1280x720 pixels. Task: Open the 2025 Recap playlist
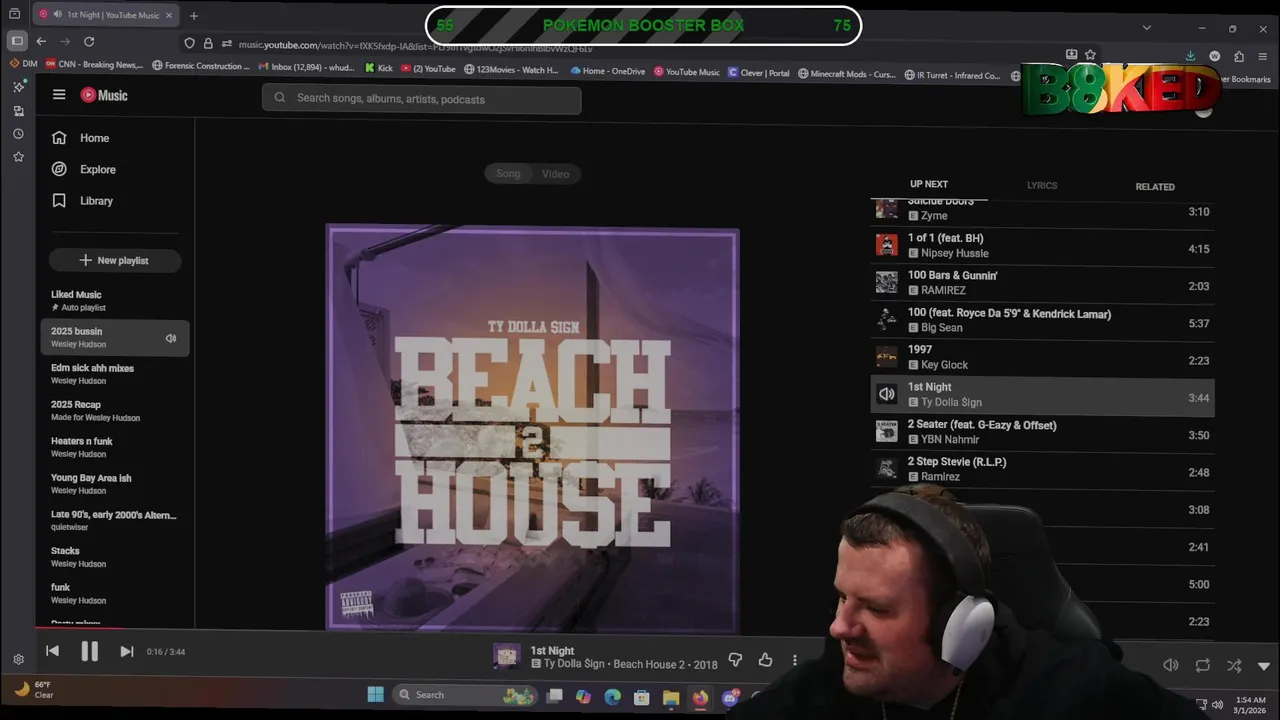pyautogui.click(x=115, y=410)
